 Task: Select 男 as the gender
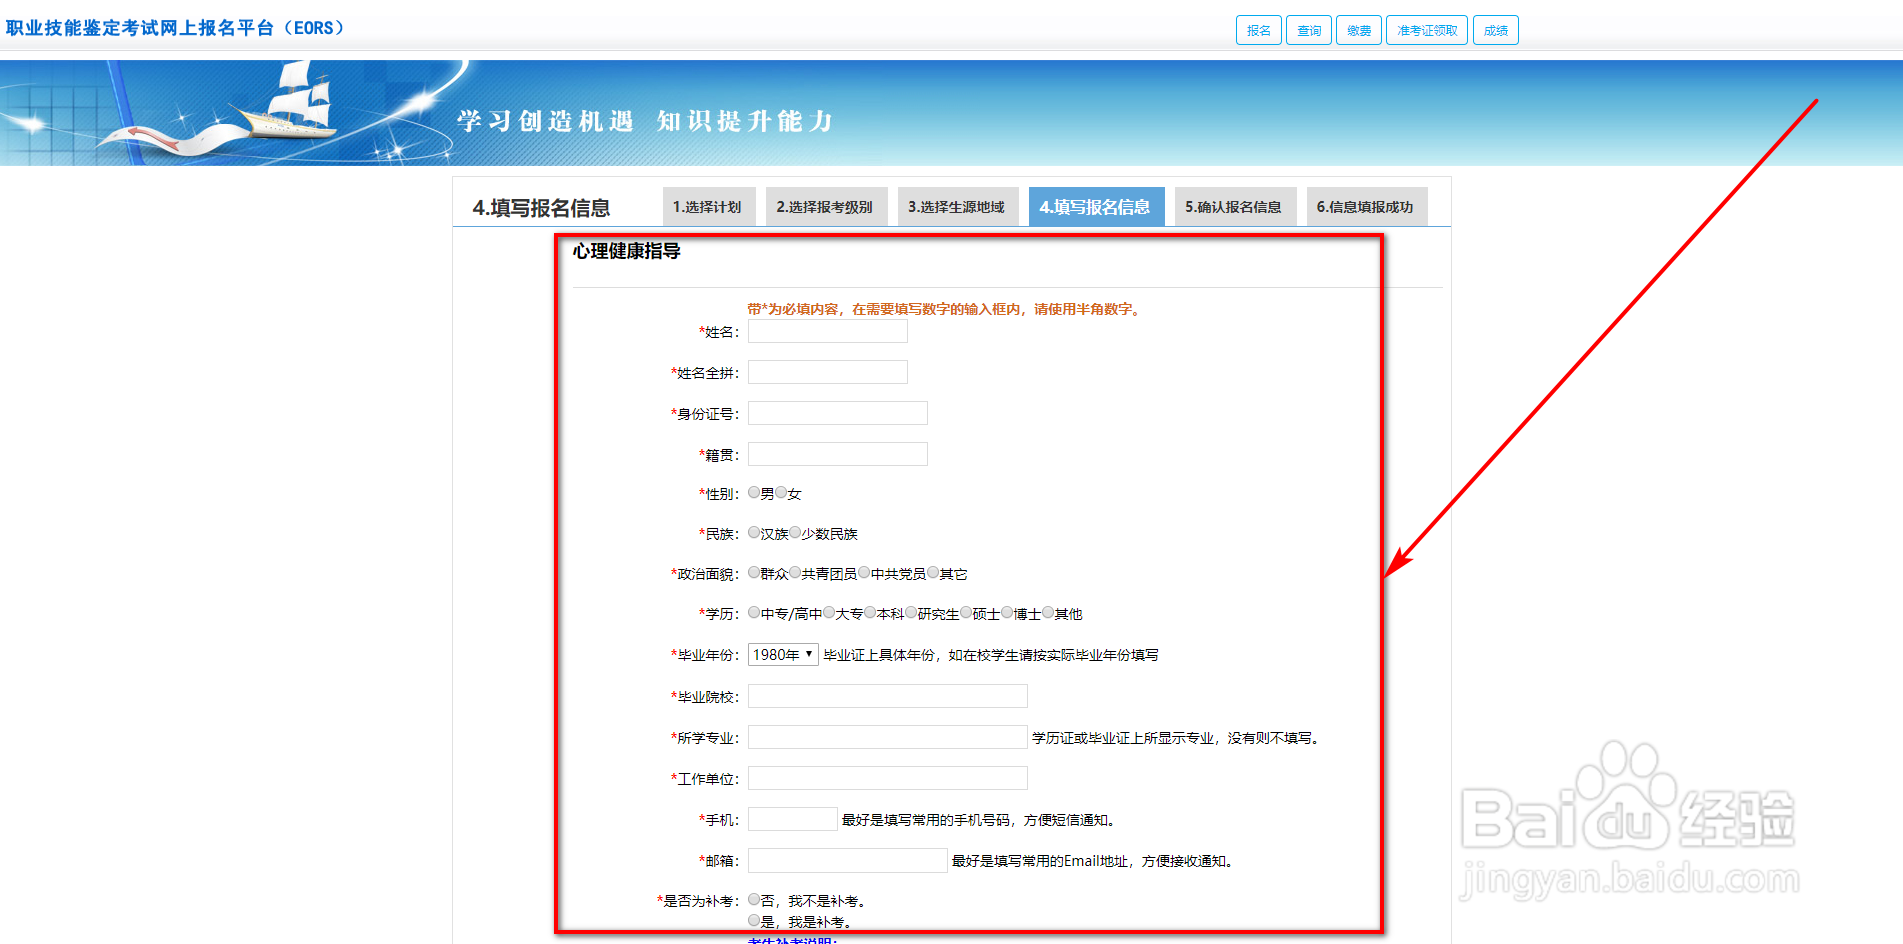(x=754, y=492)
